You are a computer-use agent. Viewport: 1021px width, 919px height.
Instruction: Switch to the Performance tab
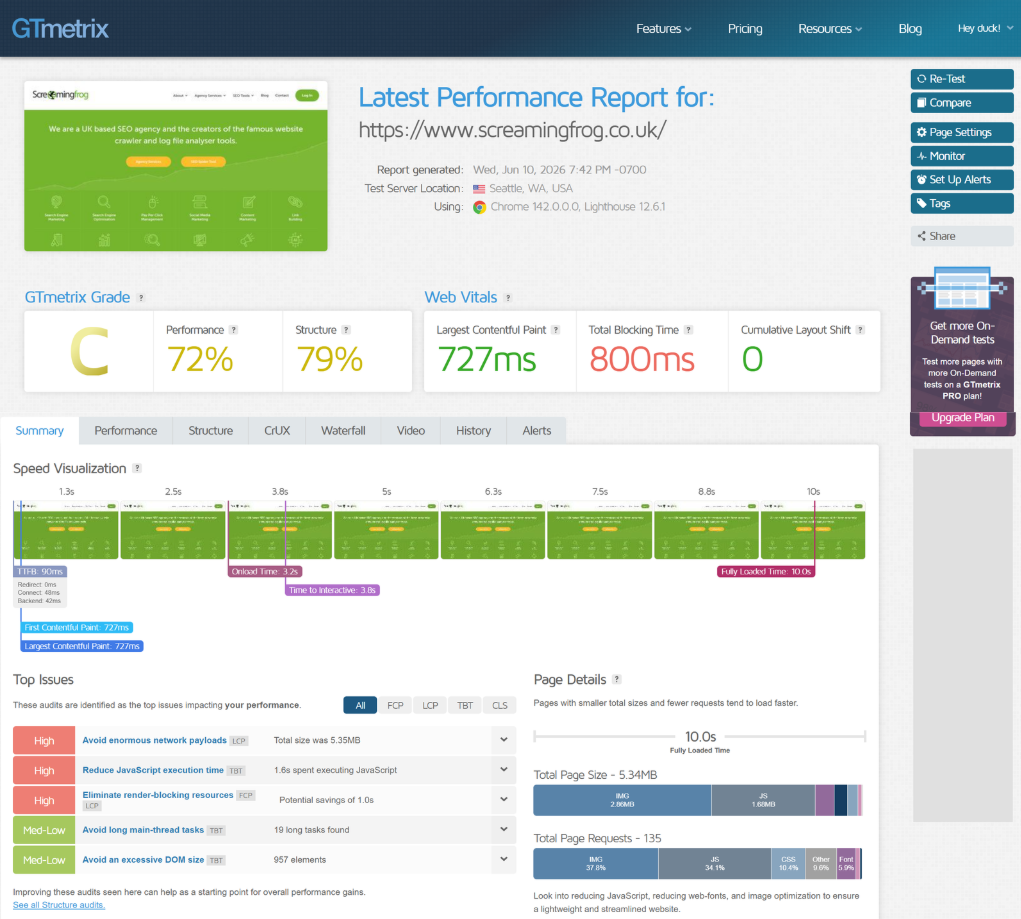(126, 431)
